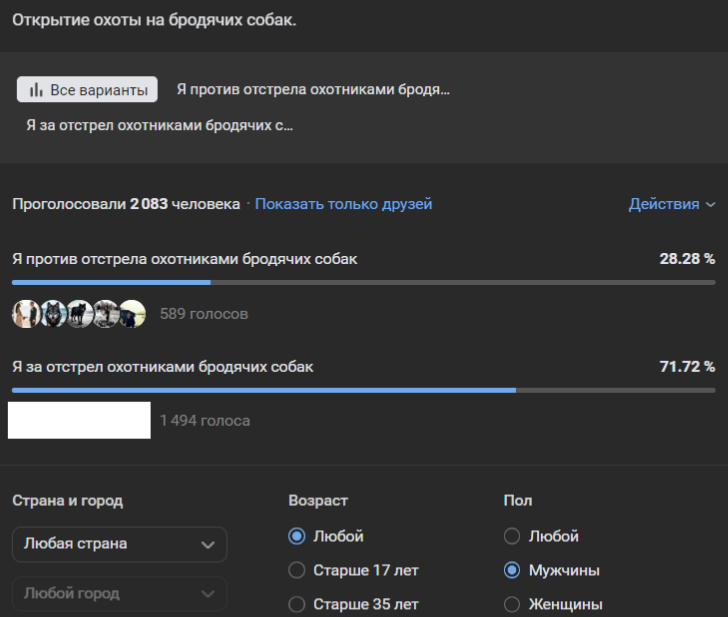Select age radio 'Старше 35 лет'
Viewport: 728px width, 617px height.
pos(297,604)
